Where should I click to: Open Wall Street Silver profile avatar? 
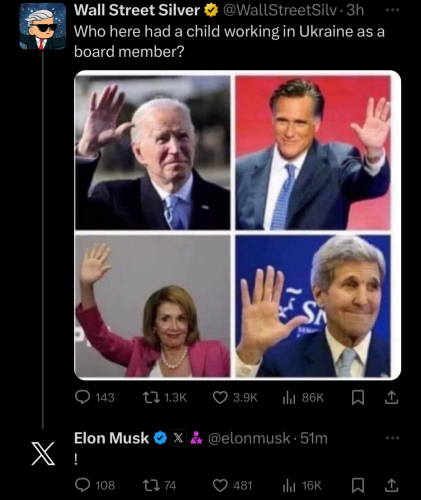[43, 27]
